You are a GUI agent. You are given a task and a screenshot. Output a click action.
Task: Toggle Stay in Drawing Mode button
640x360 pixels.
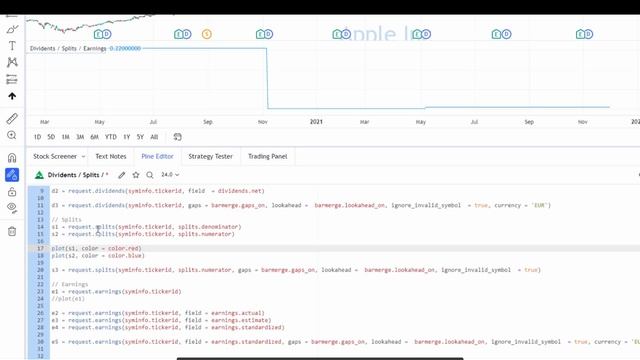point(12,175)
